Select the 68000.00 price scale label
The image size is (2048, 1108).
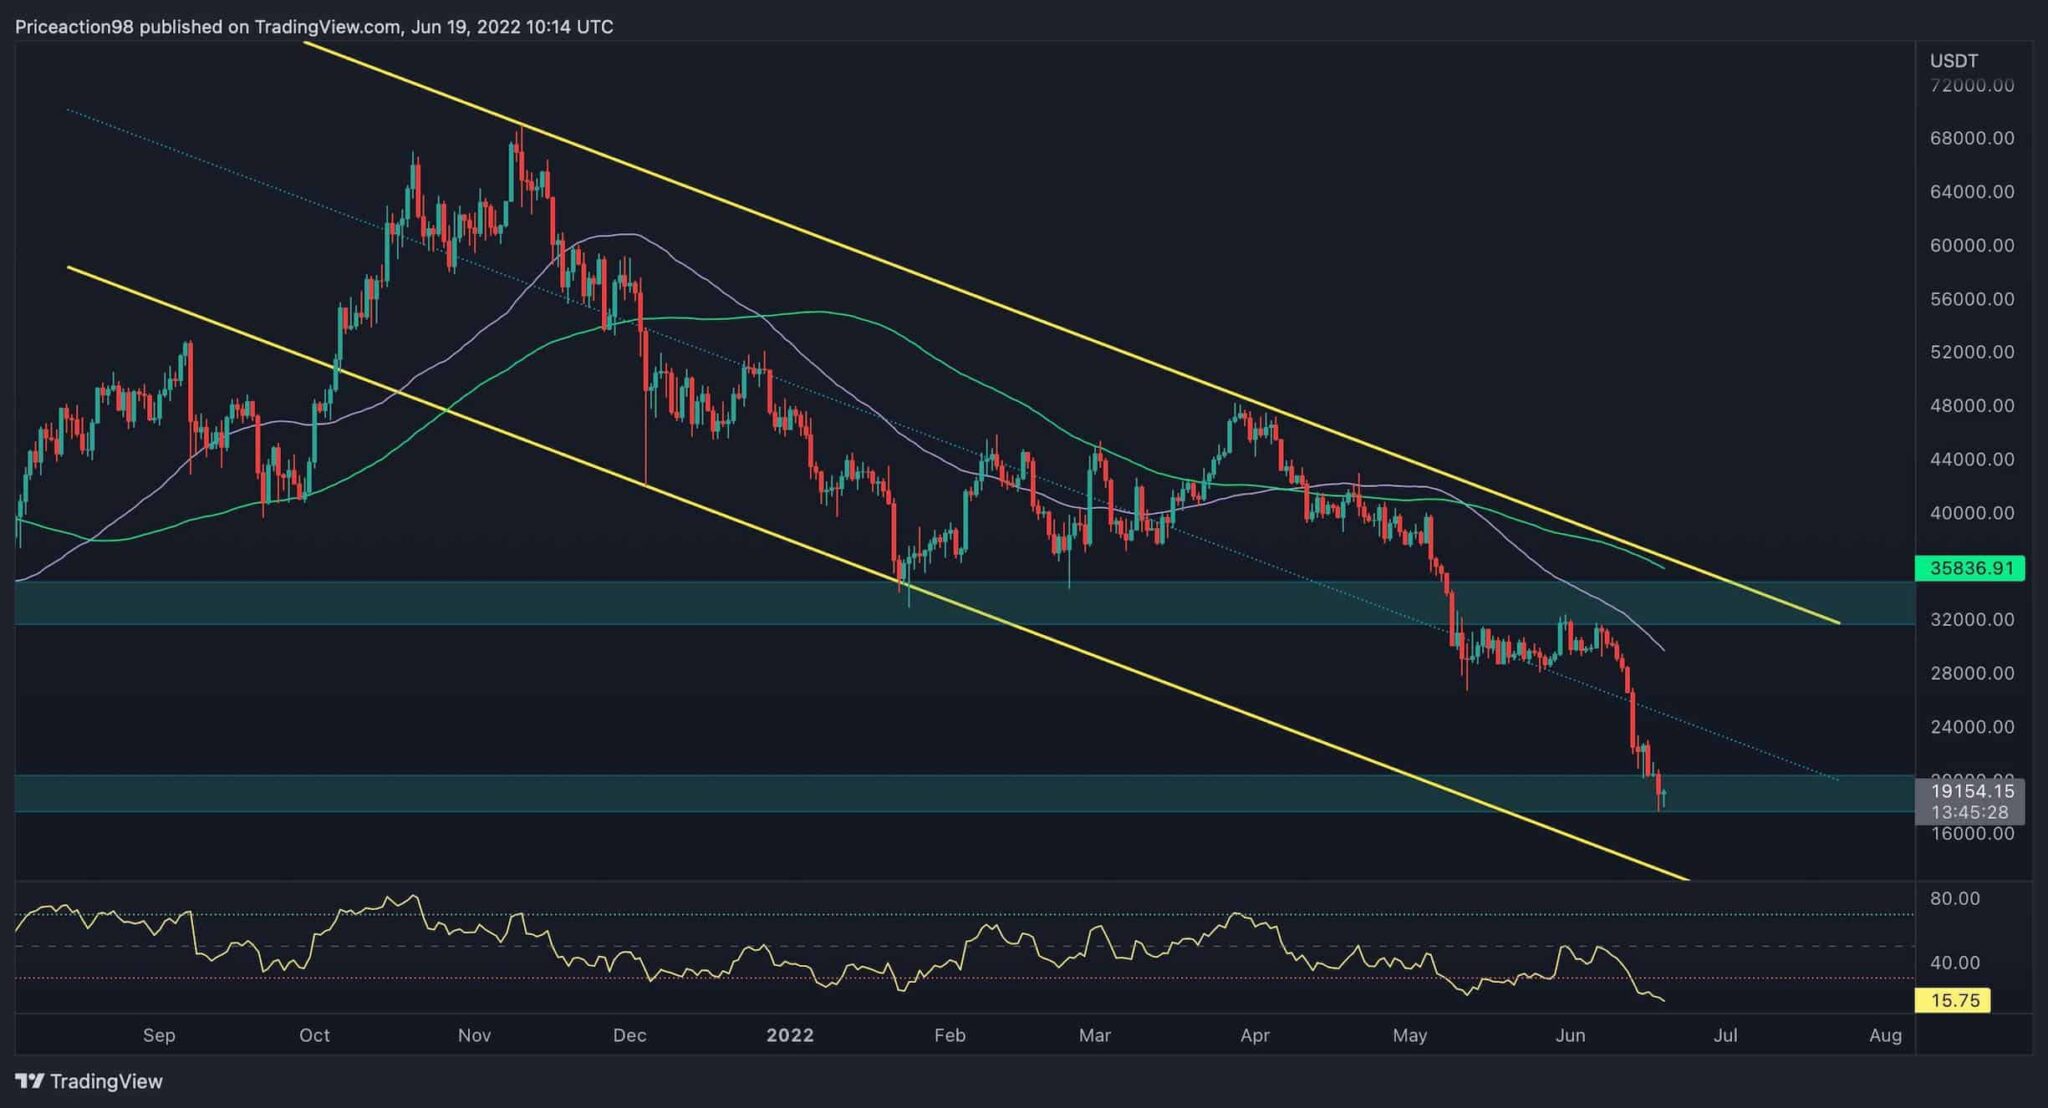pyautogui.click(x=1971, y=138)
